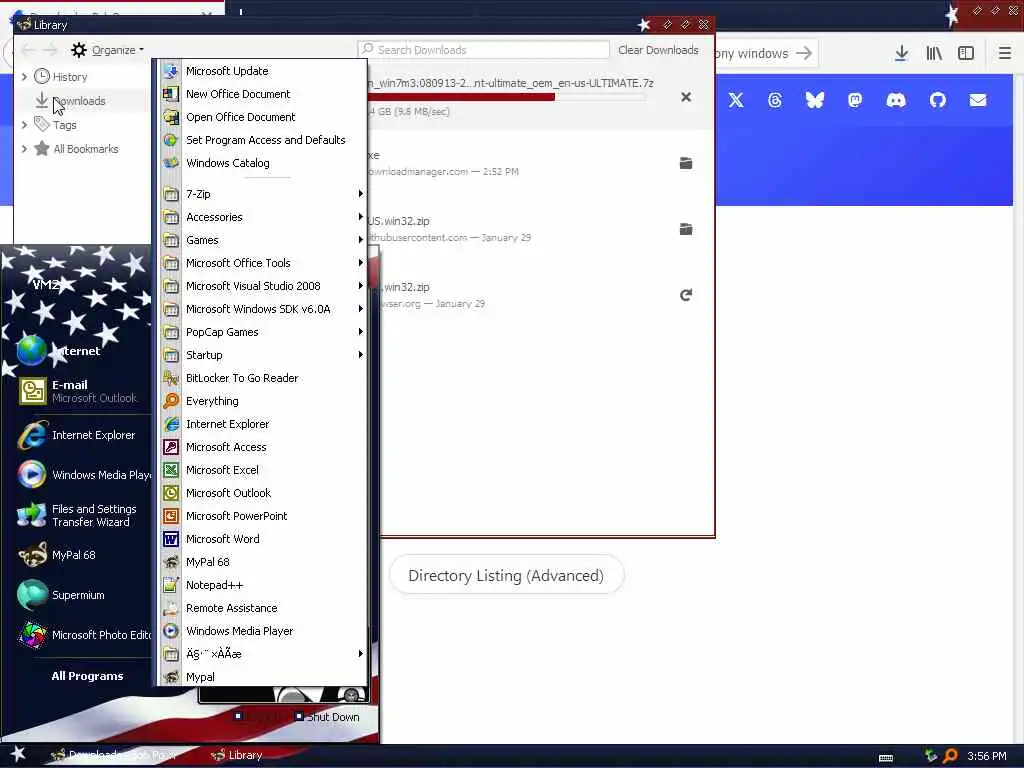Click Shut Down button
The height and width of the screenshot is (768, 1024).
click(x=326, y=716)
